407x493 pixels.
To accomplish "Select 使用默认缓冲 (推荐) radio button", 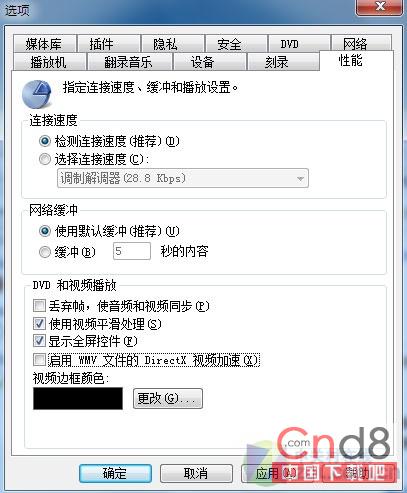I will tap(45, 231).
